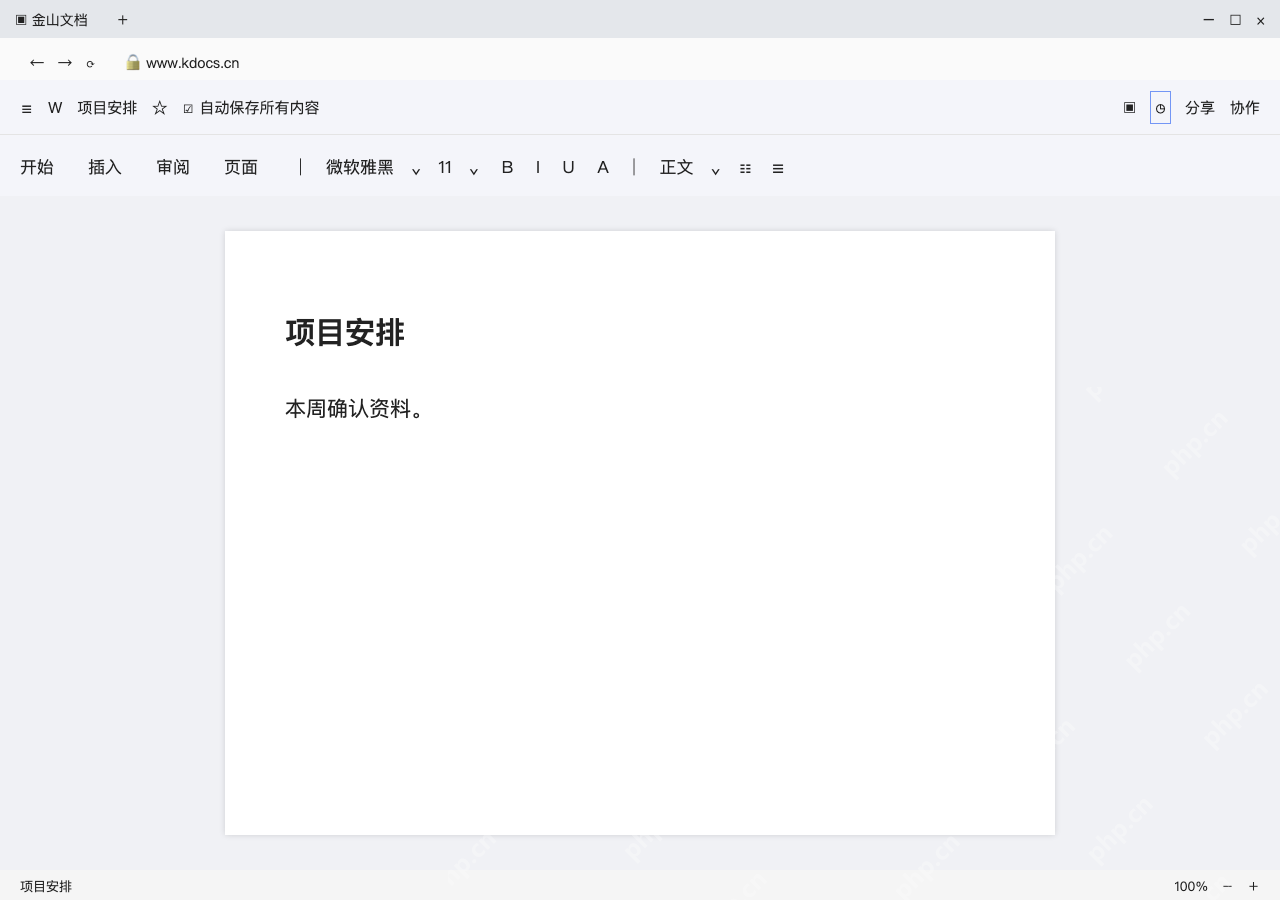Zoom in with the plus button
The width and height of the screenshot is (1280, 900).
pos(1253,887)
